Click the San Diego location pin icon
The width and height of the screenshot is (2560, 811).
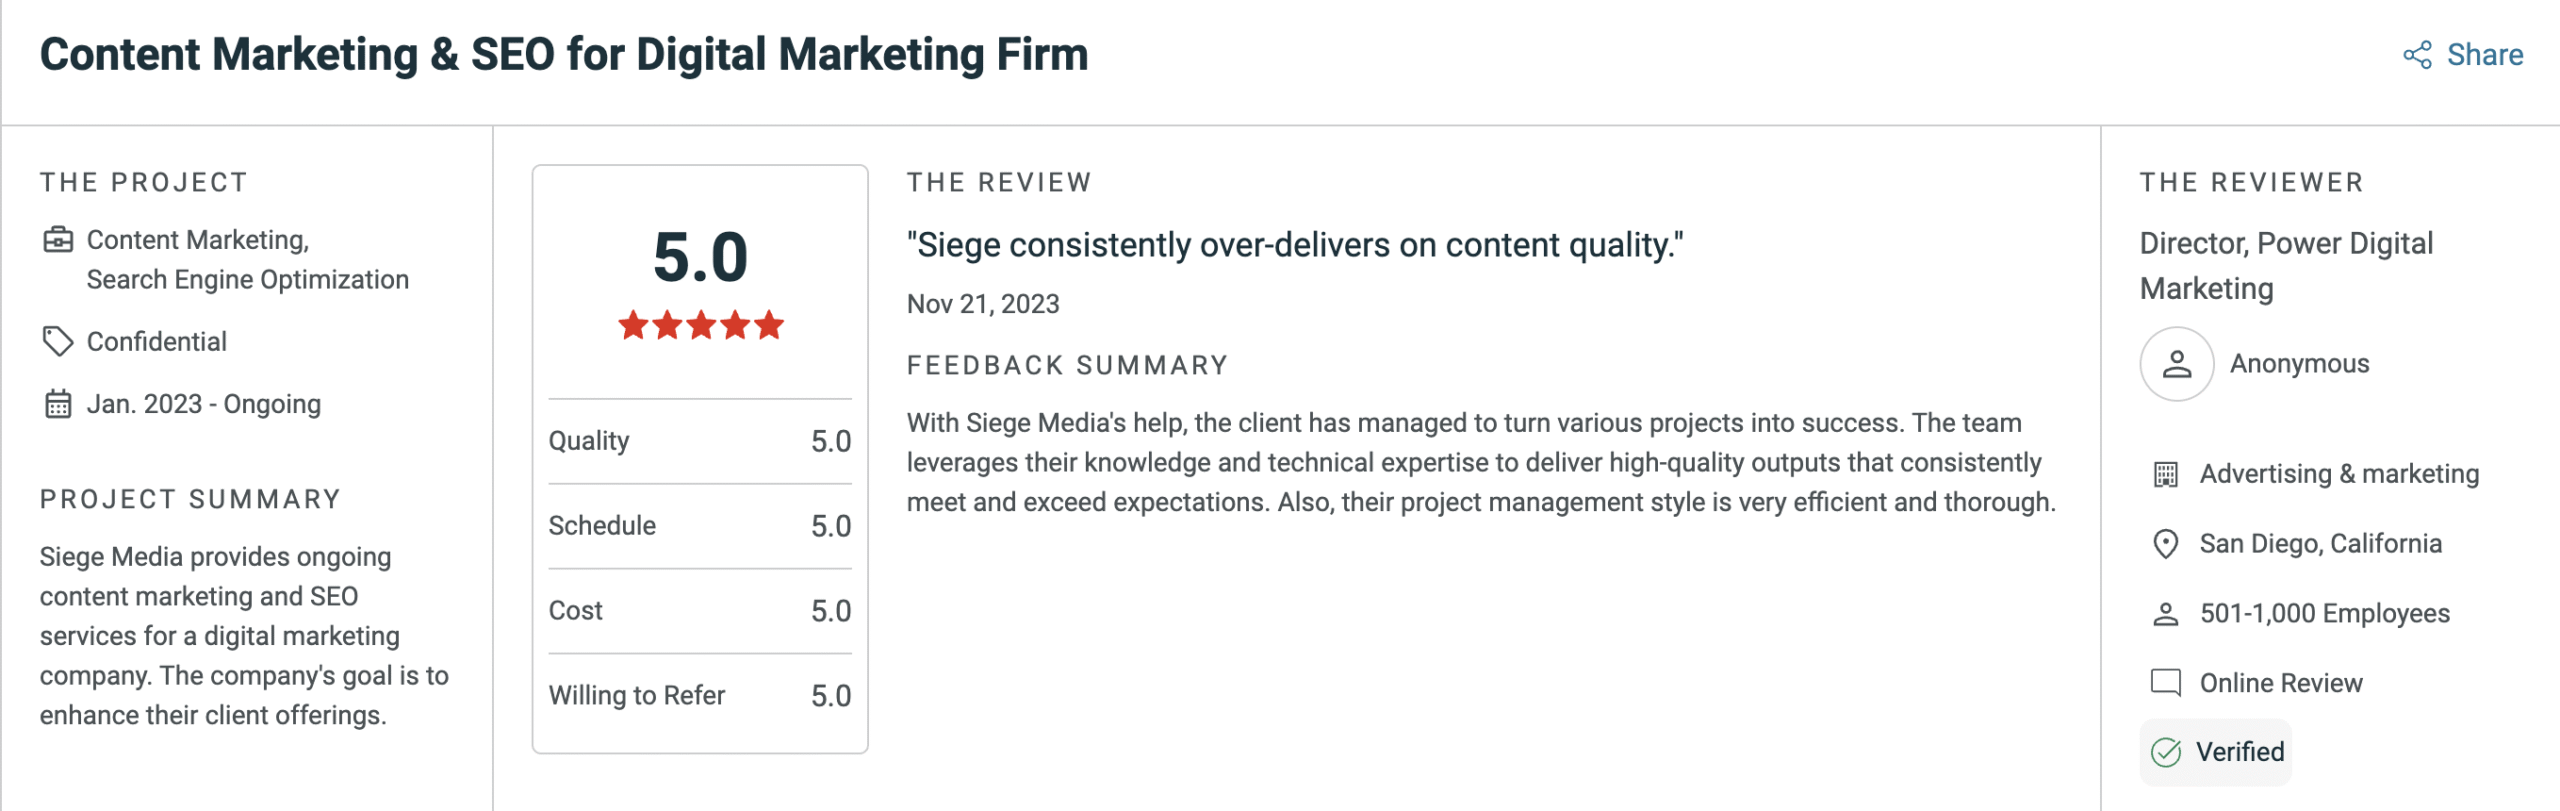tap(2165, 544)
